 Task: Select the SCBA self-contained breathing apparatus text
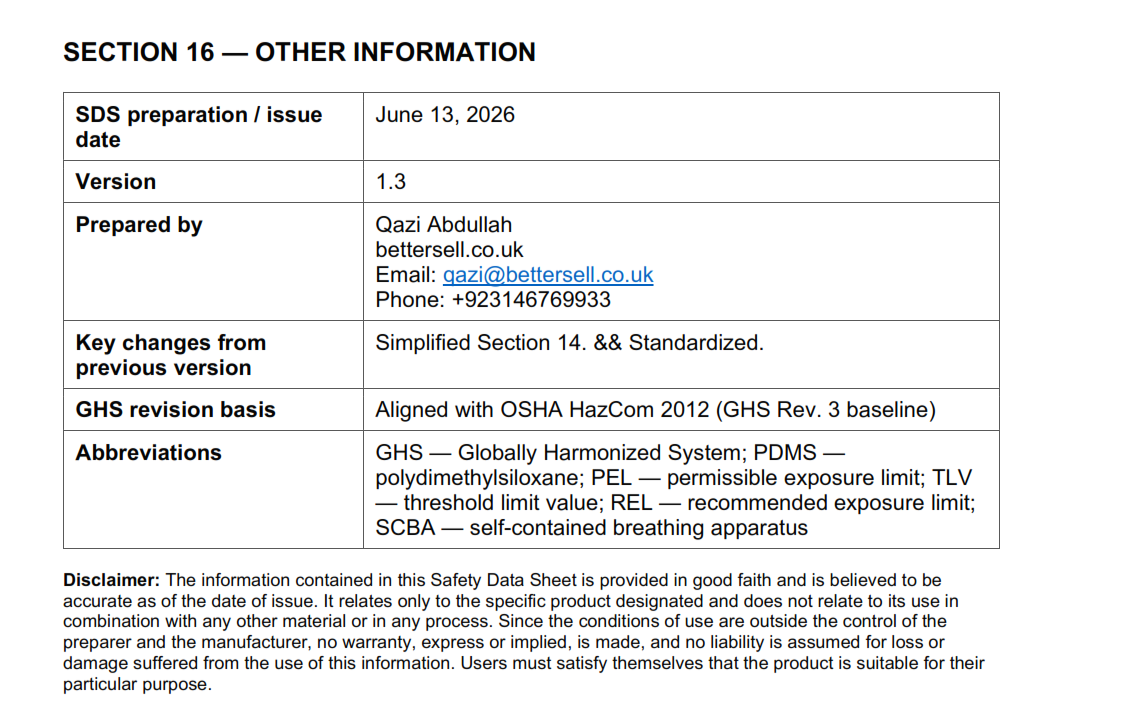(x=591, y=528)
